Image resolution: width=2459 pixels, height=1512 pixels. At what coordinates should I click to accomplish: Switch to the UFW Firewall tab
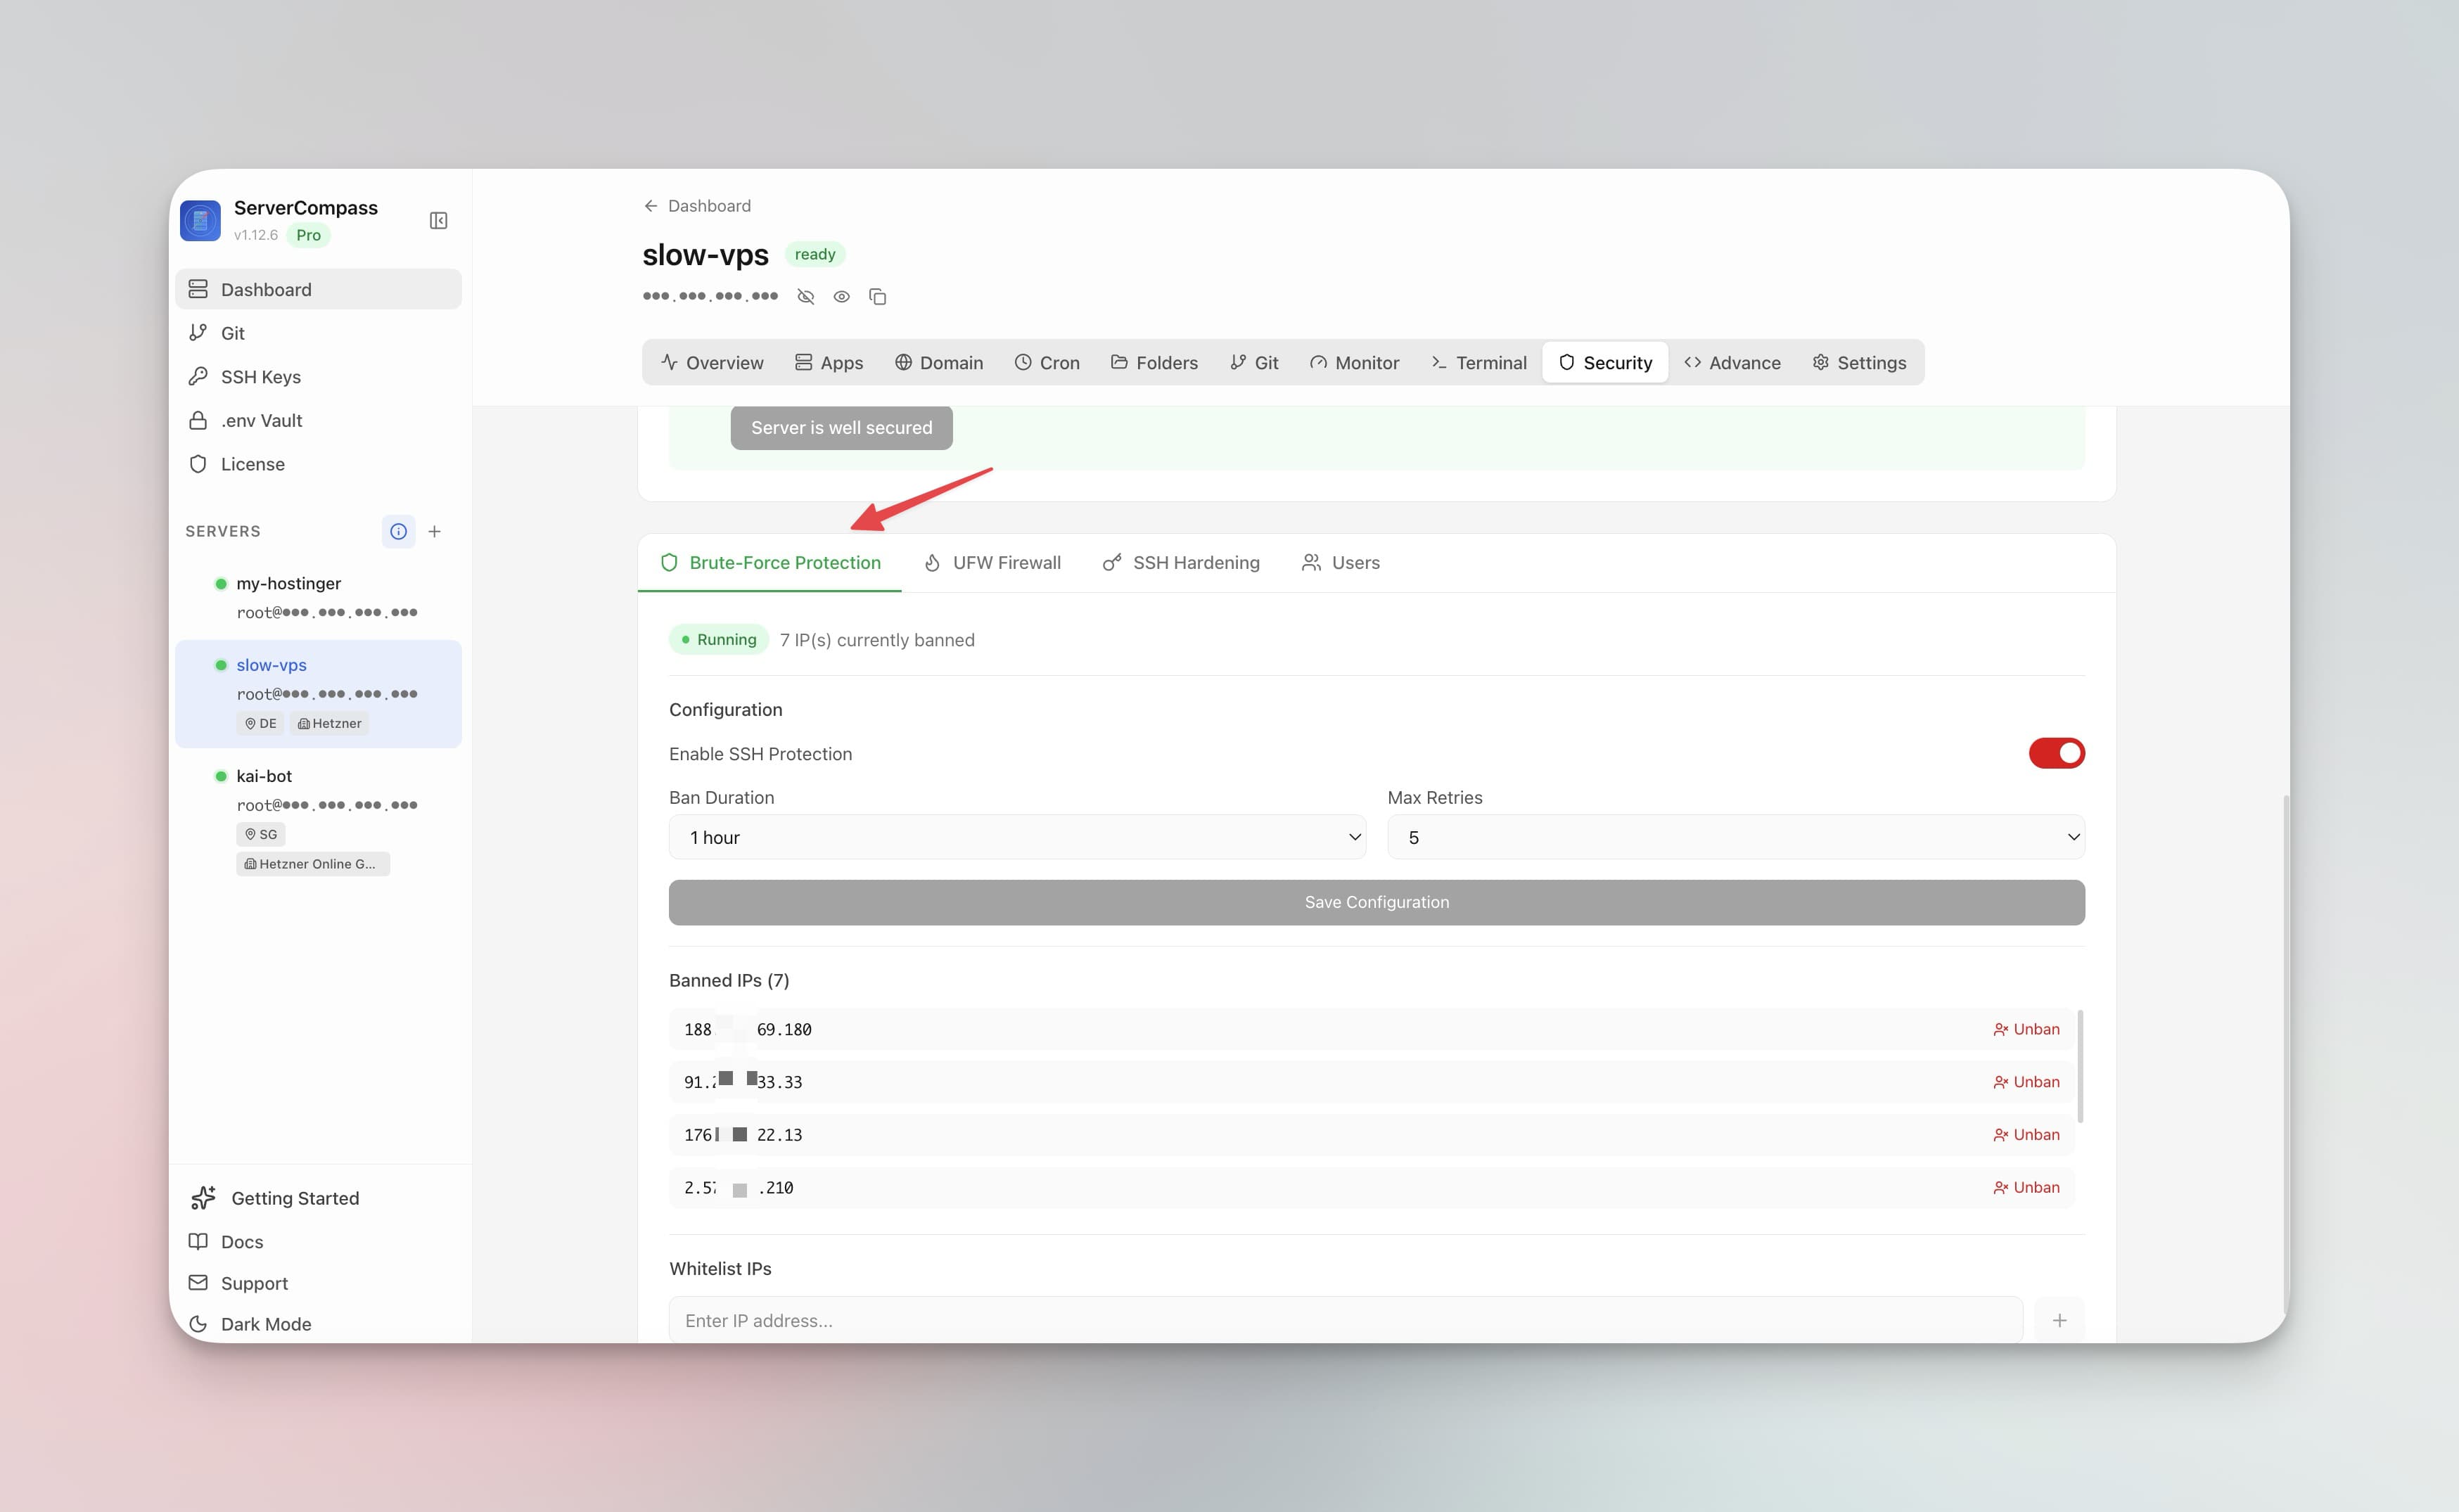tap(992, 562)
